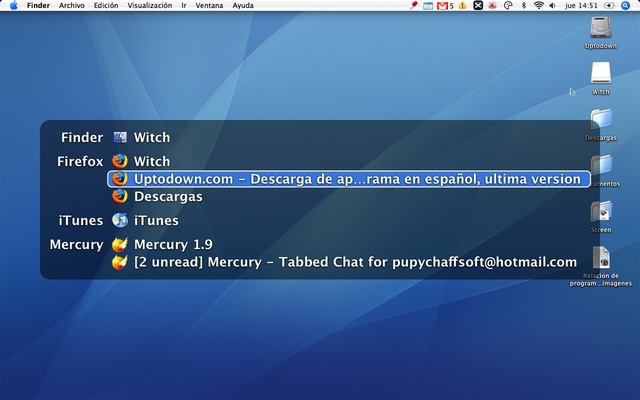Select the Uptodown.com Firefox window entry
The width and height of the screenshot is (640, 400).
349,179
